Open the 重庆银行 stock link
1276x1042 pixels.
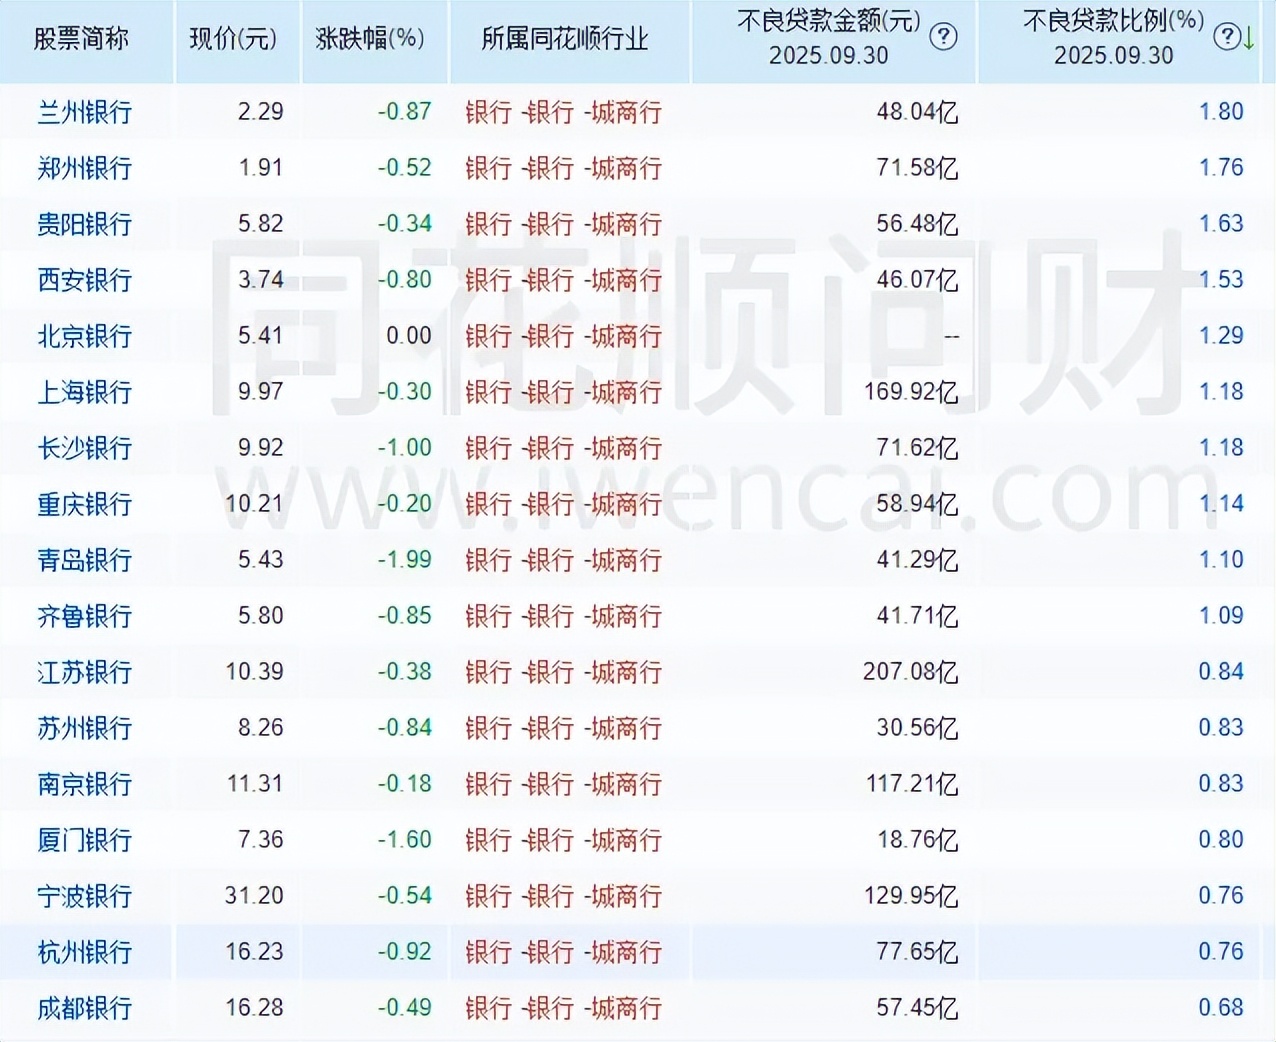coord(85,504)
